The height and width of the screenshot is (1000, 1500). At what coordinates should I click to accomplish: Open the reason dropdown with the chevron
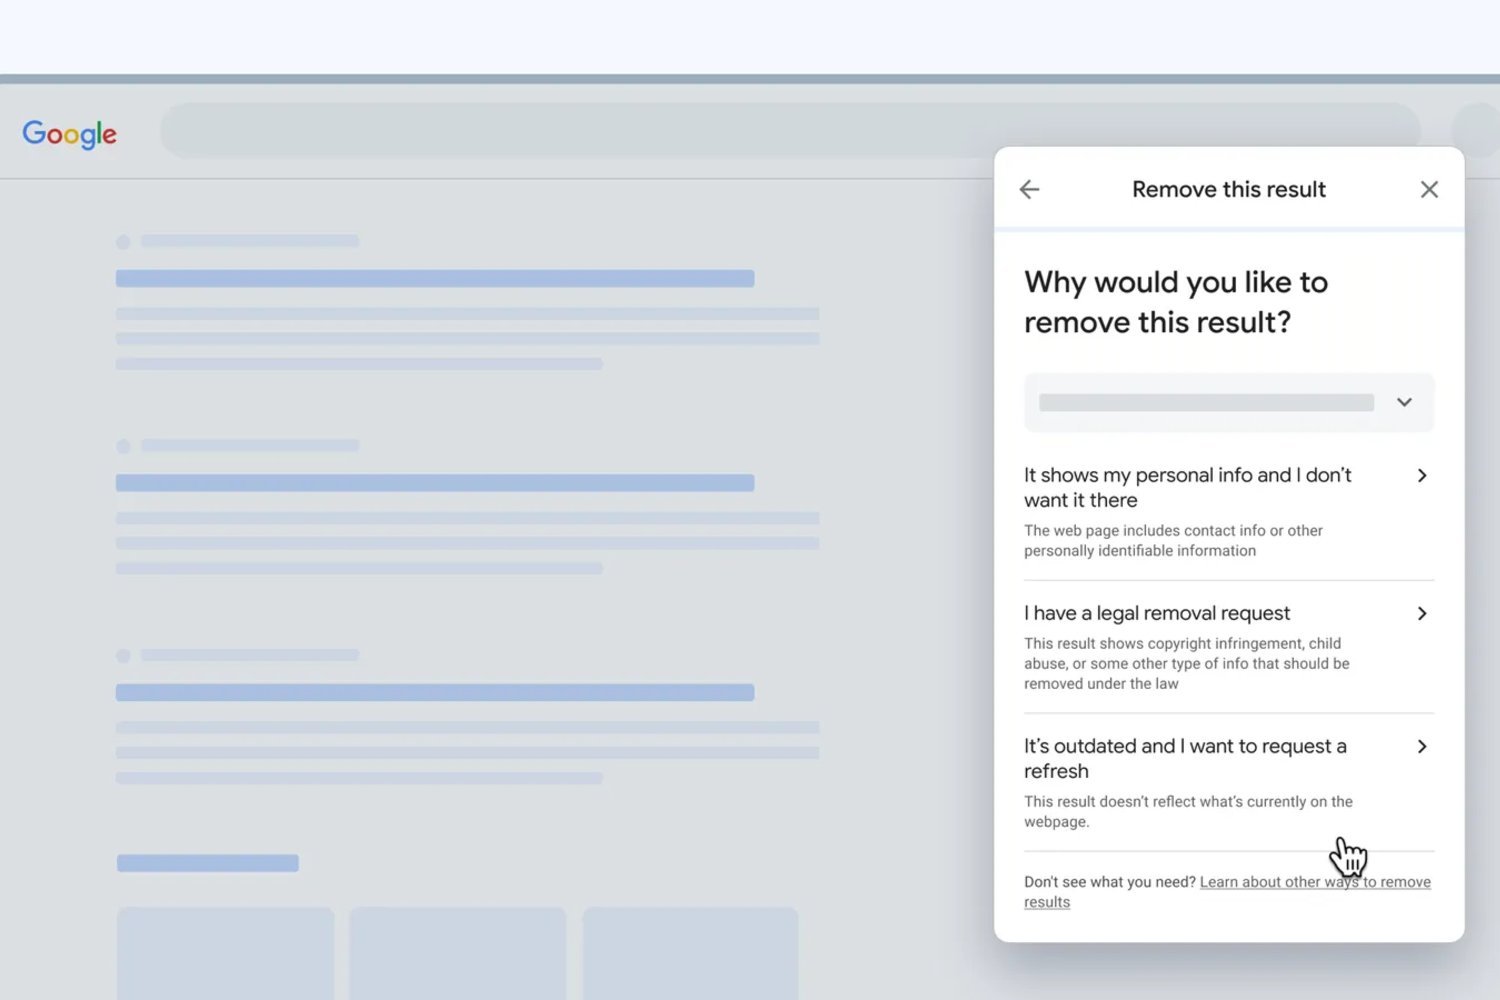click(x=1404, y=402)
